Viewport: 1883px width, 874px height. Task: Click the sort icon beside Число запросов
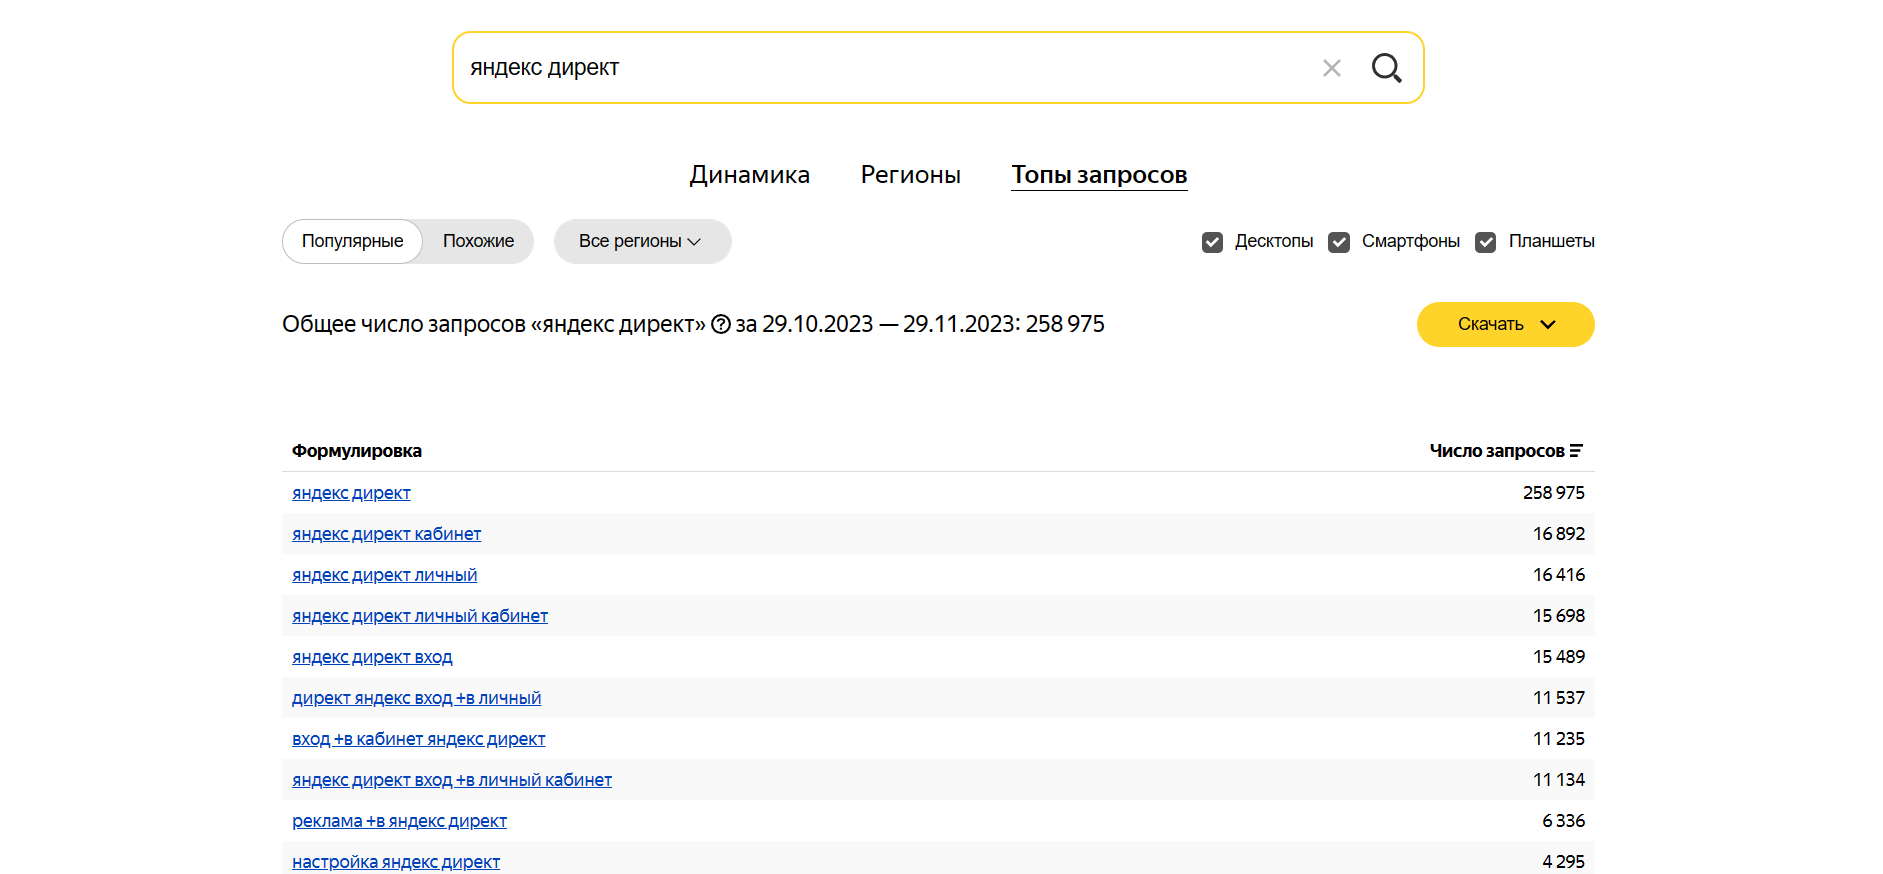pyautogui.click(x=1576, y=451)
